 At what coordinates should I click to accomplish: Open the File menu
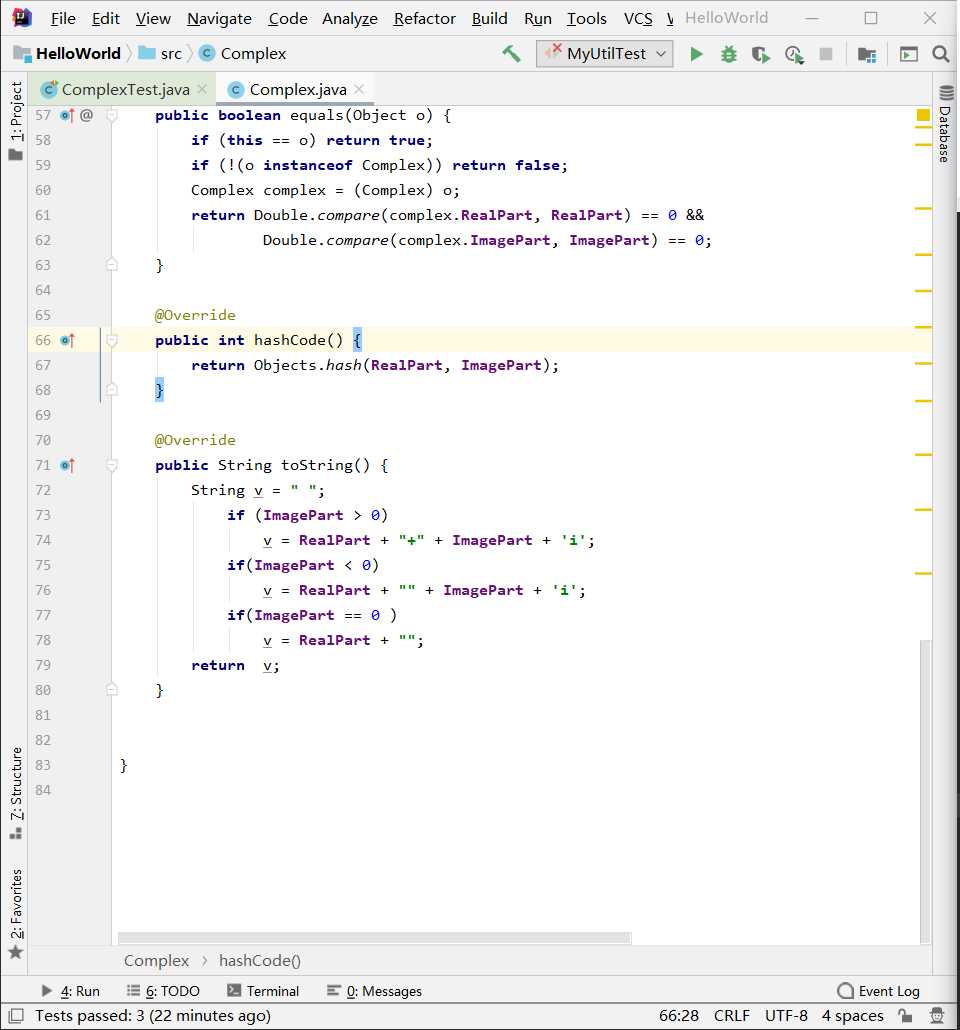pos(63,18)
